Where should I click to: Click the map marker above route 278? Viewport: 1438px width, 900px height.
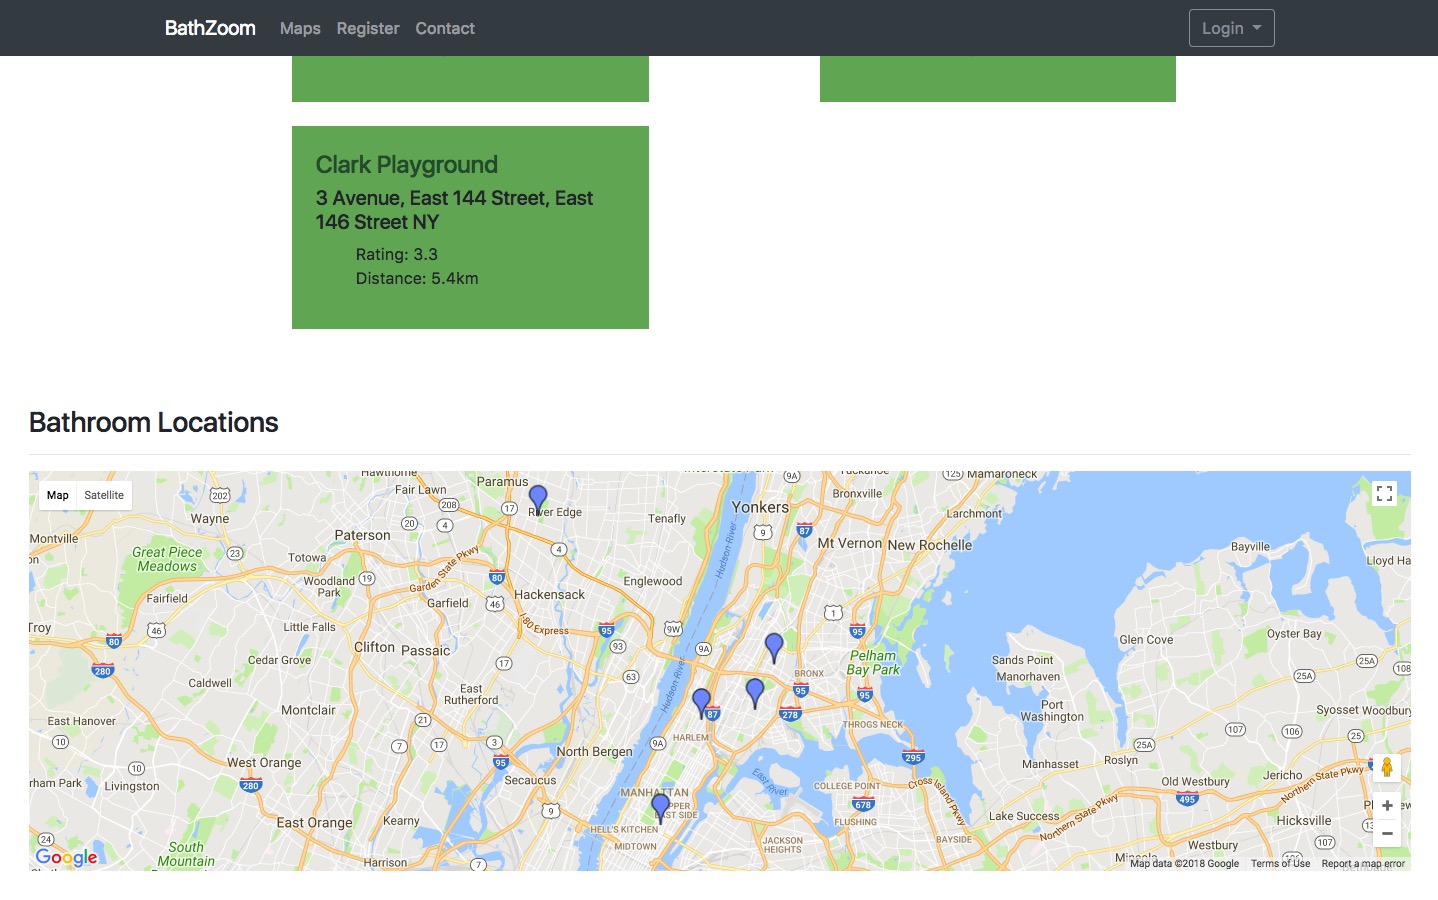pos(755,691)
